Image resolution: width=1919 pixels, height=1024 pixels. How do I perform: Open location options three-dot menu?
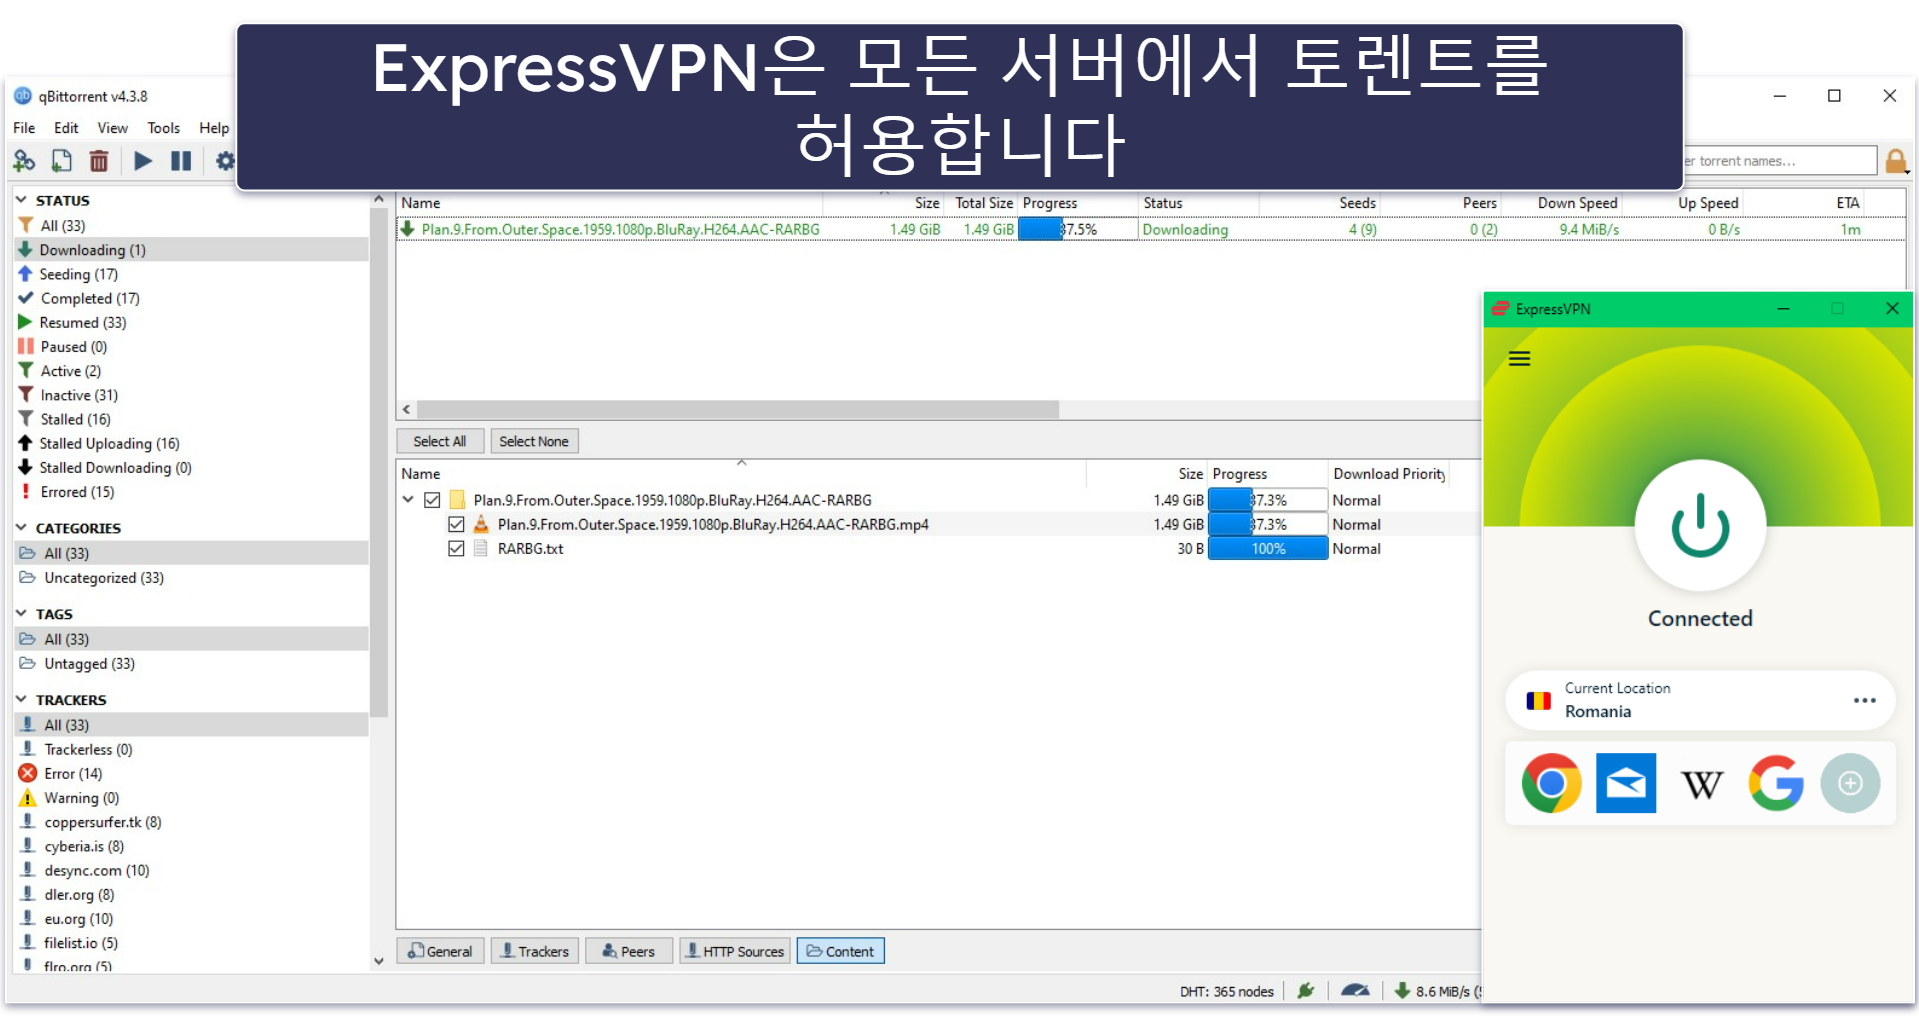click(x=1864, y=700)
